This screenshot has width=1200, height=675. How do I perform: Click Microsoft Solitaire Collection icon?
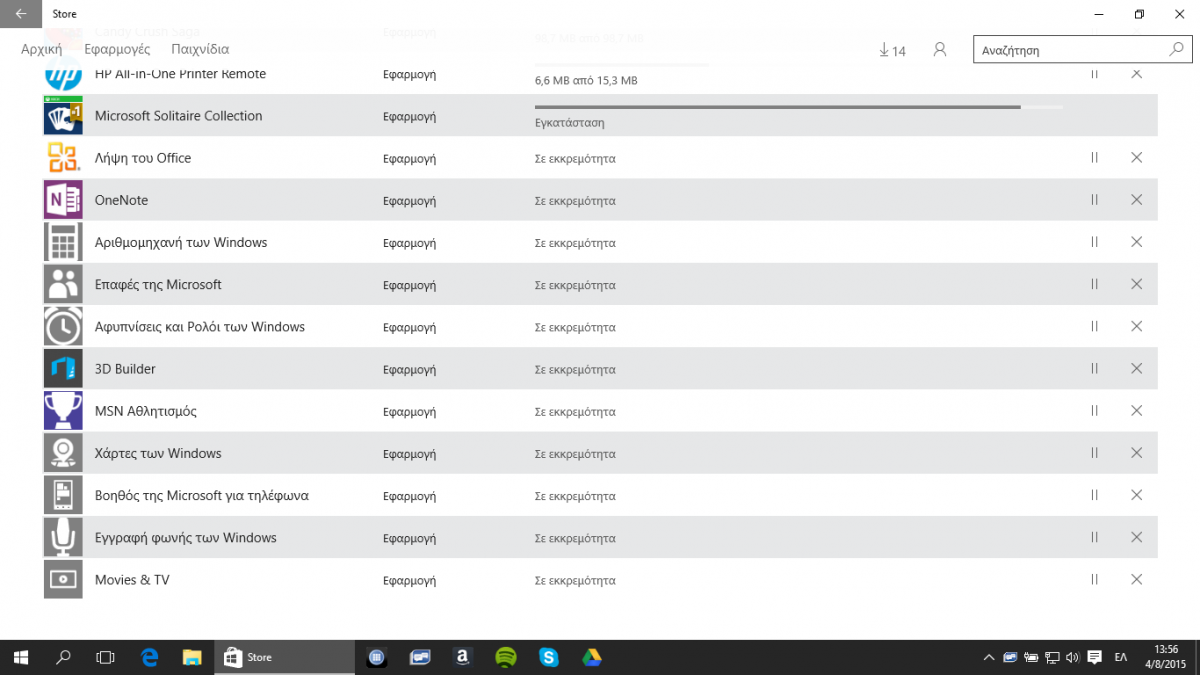coord(63,116)
